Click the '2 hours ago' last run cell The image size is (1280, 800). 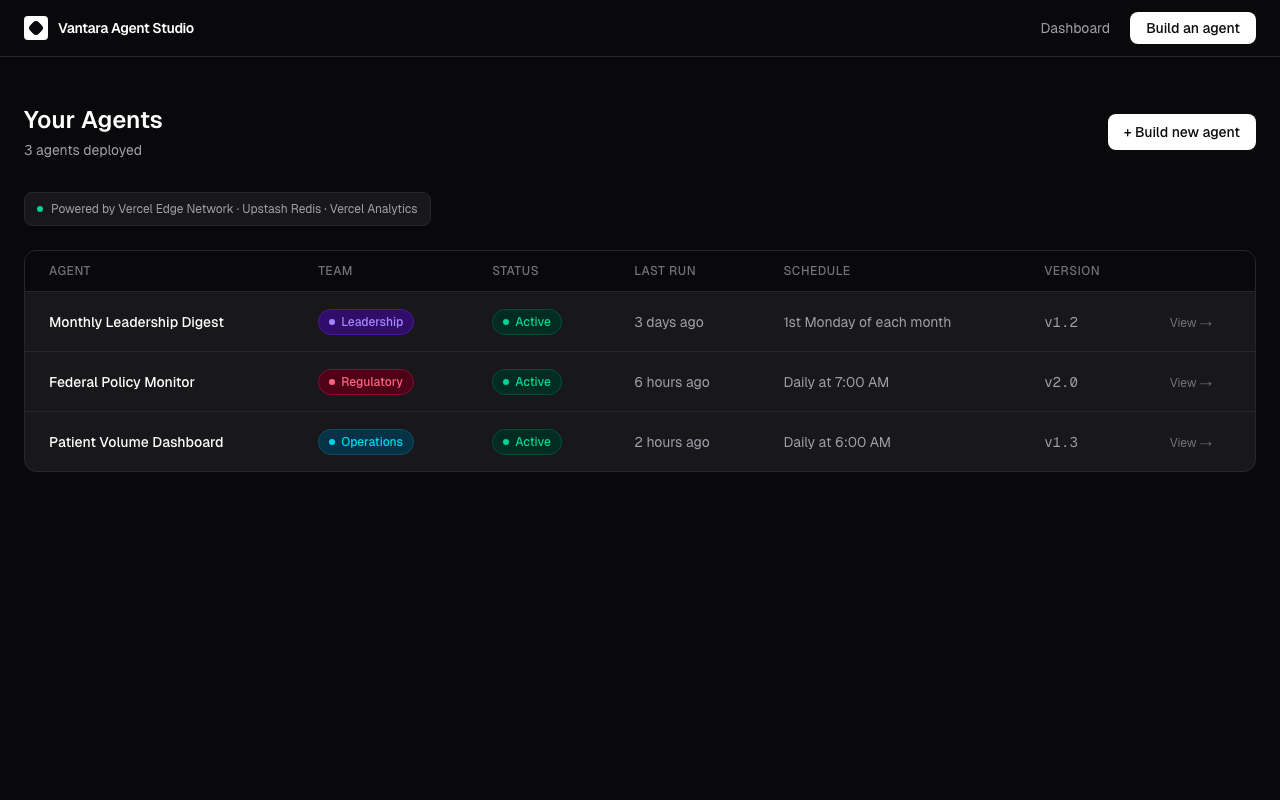tap(672, 442)
